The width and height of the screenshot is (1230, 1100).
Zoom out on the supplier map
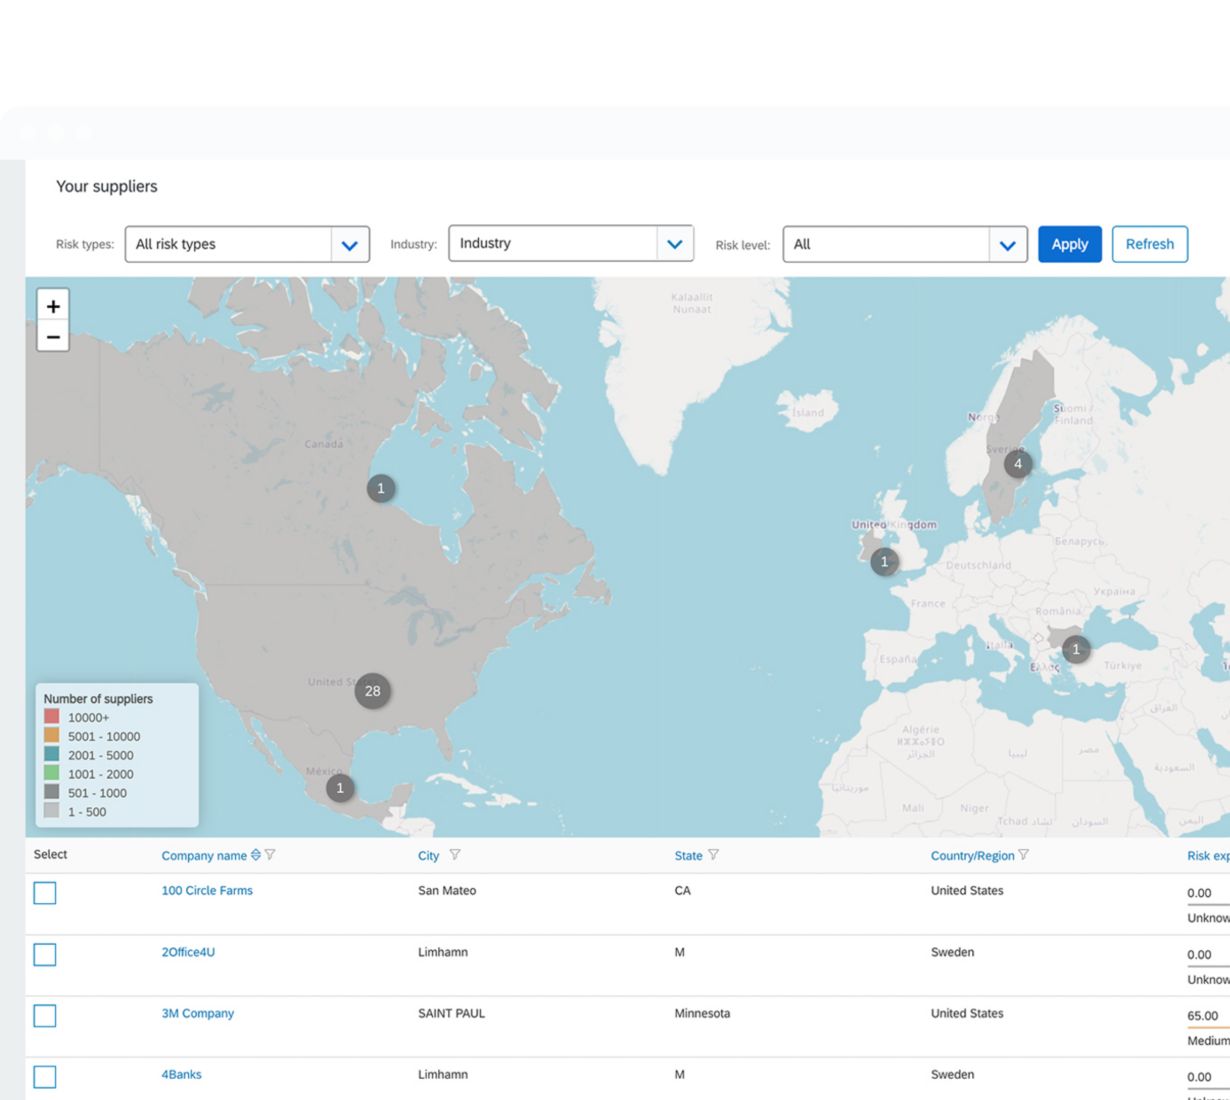53,337
